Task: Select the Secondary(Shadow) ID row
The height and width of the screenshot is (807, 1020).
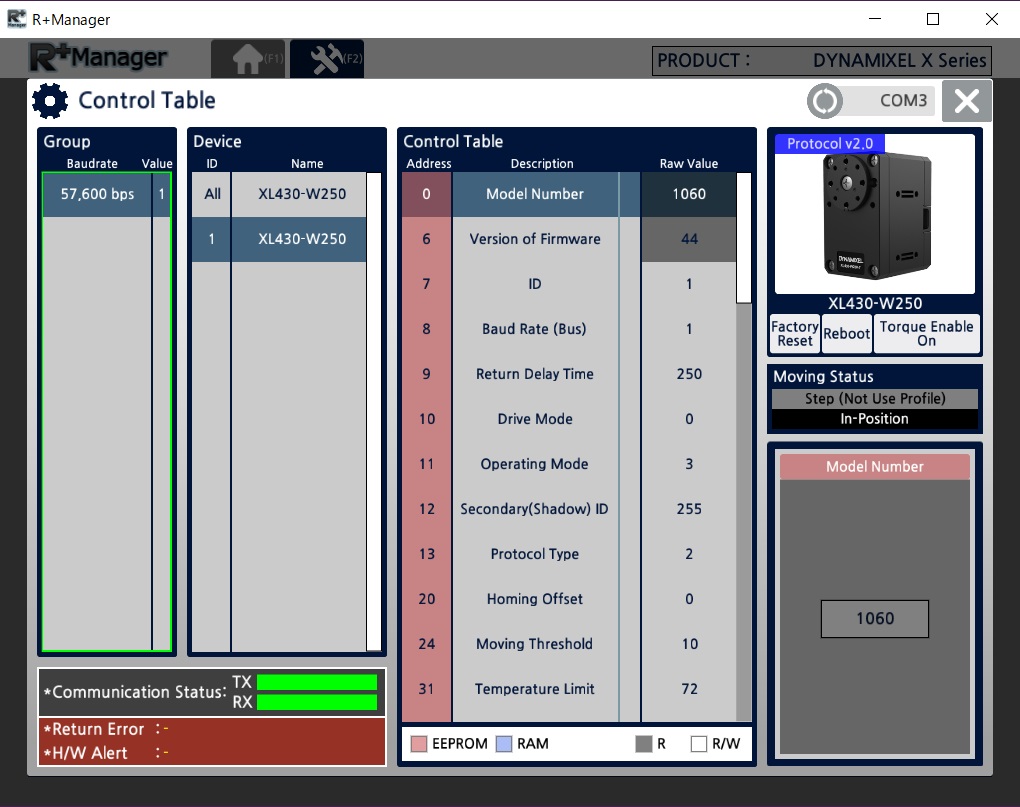Action: pos(569,509)
